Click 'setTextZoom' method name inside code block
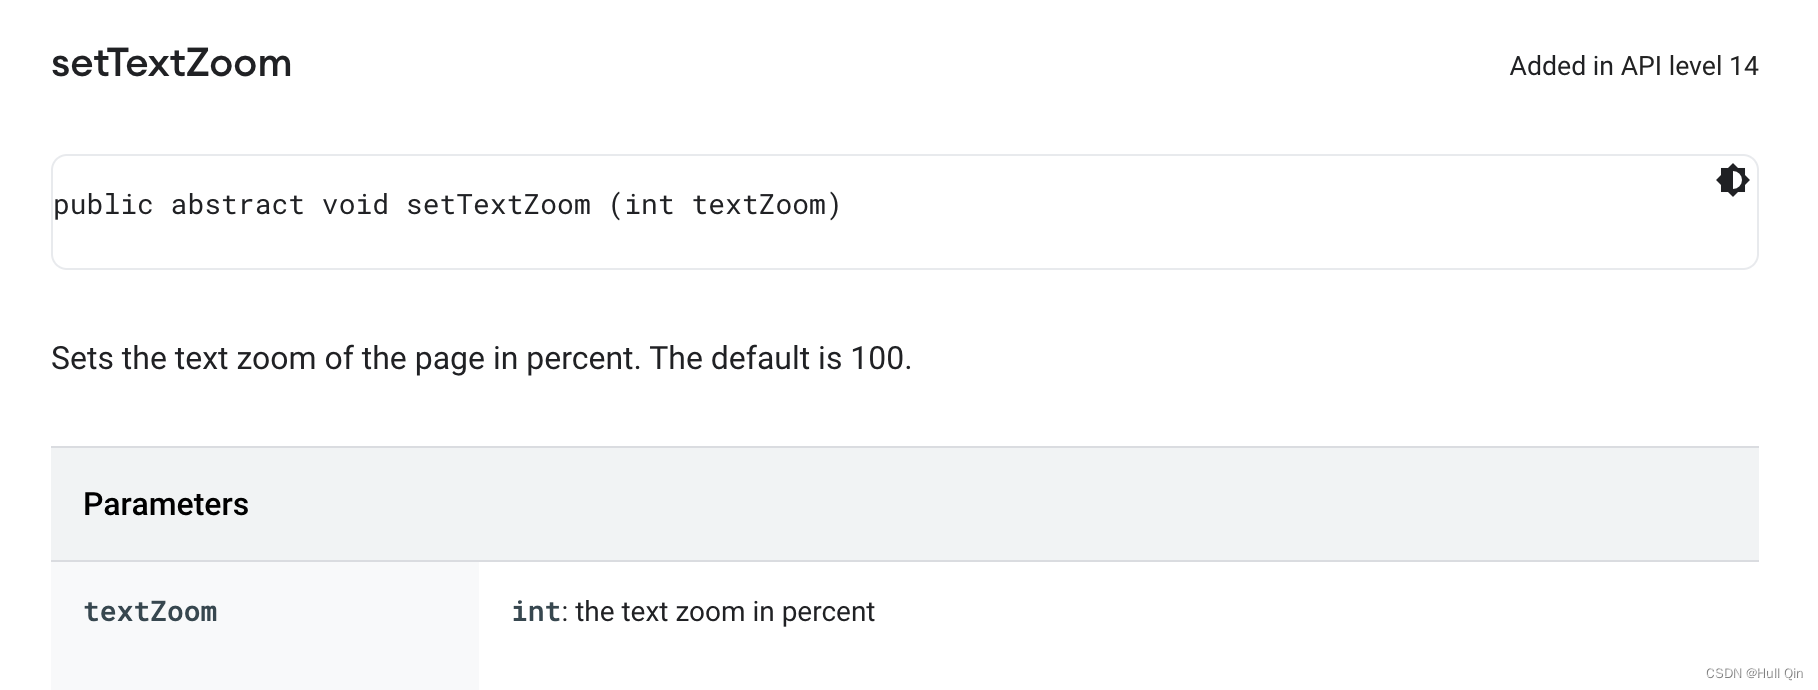Viewport: 1818px width, 690px height. pyautogui.click(x=498, y=205)
